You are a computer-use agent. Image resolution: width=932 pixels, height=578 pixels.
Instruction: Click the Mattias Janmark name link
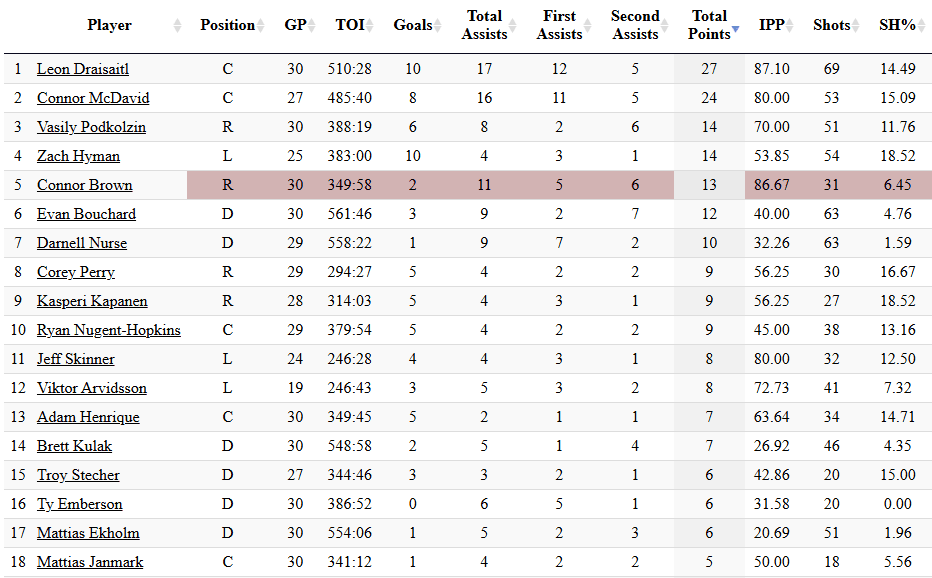coord(90,562)
